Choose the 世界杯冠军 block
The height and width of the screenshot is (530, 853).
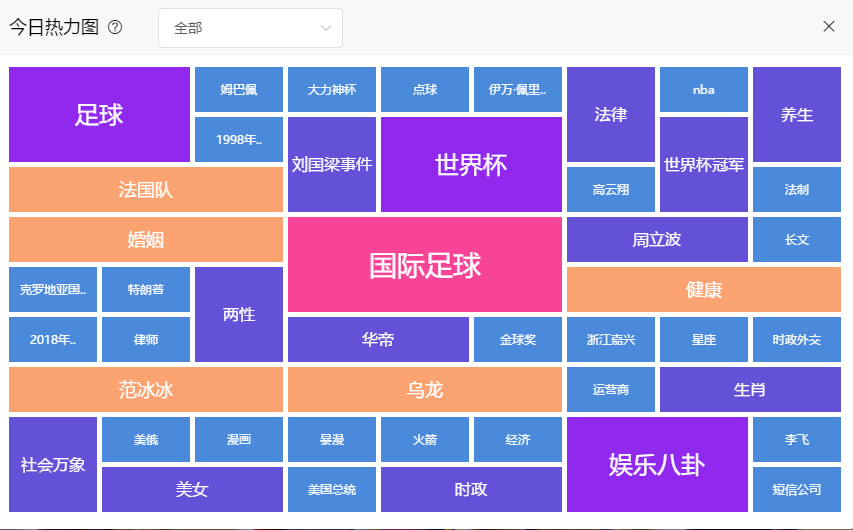[x=704, y=165]
